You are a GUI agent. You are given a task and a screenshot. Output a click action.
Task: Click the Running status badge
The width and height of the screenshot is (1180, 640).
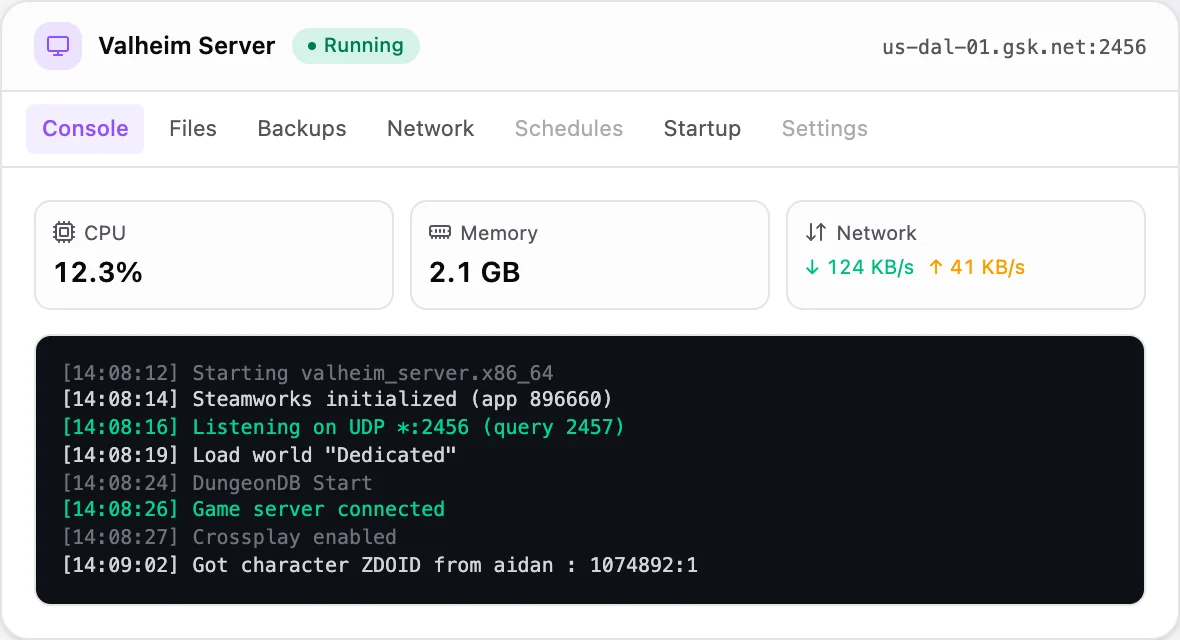pos(356,46)
